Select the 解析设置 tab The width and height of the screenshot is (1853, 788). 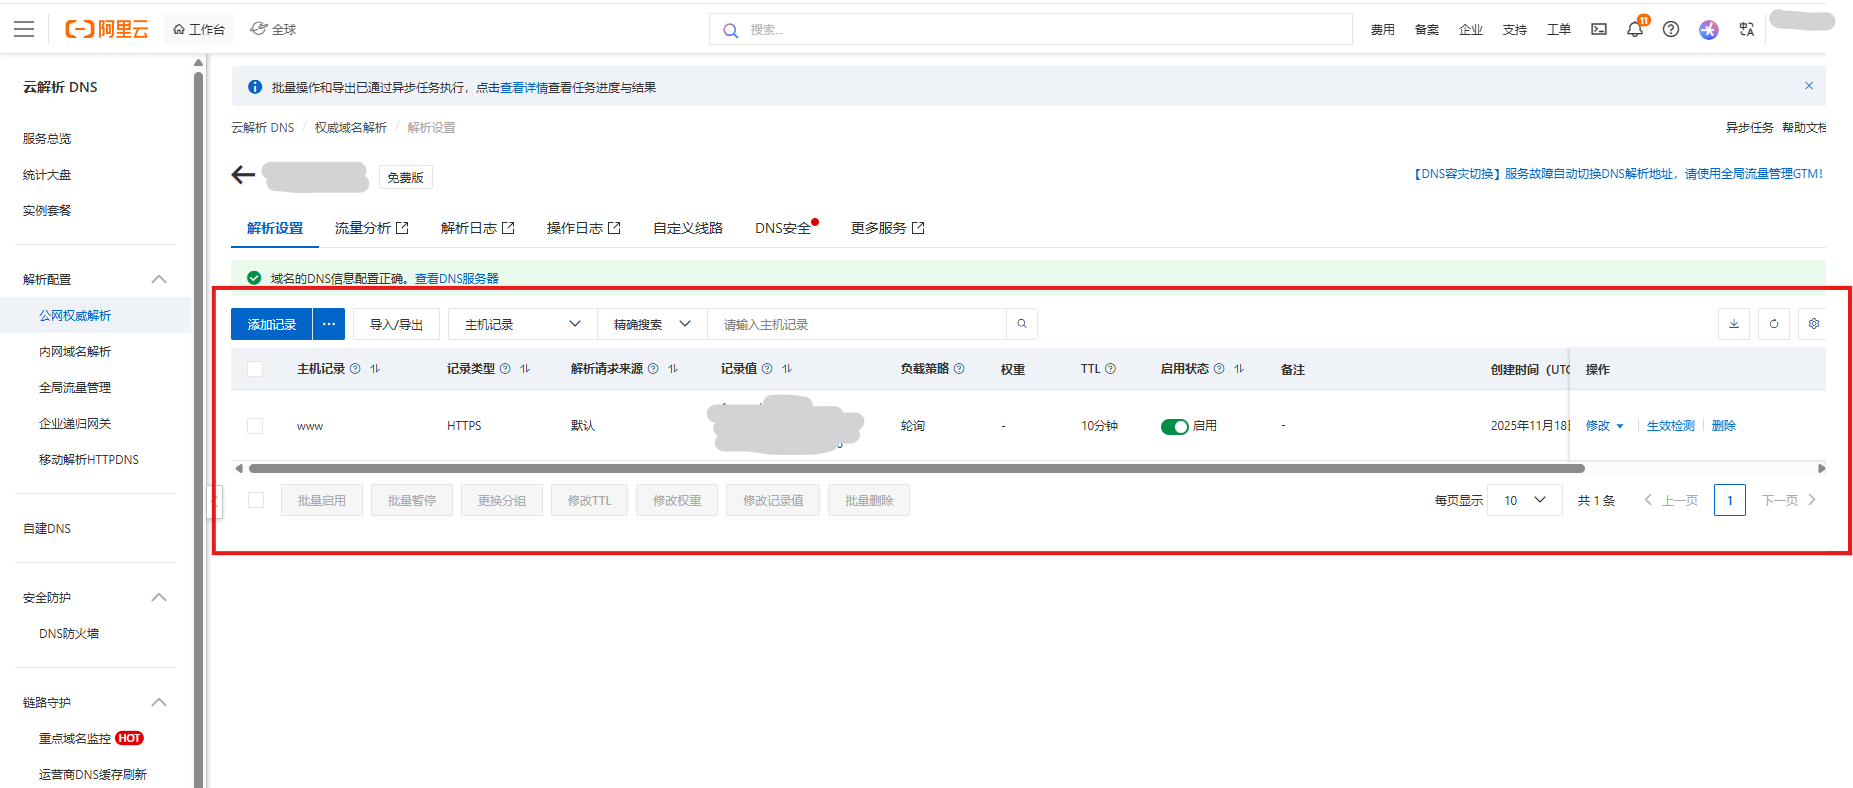click(x=275, y=228)
